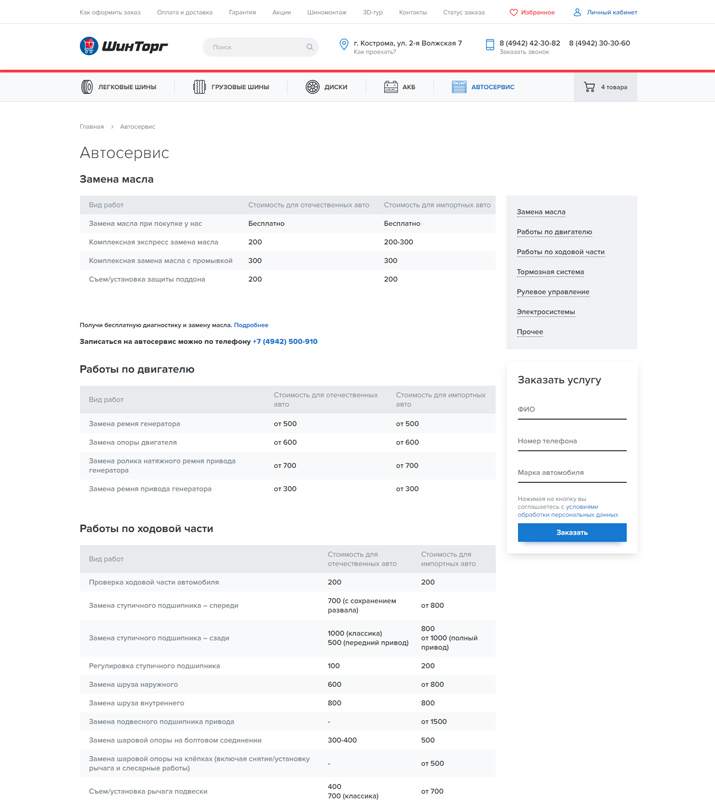Focus the Номер телефона field
Image resolution: width=715 pixels, height=800 pixels.
571,441
